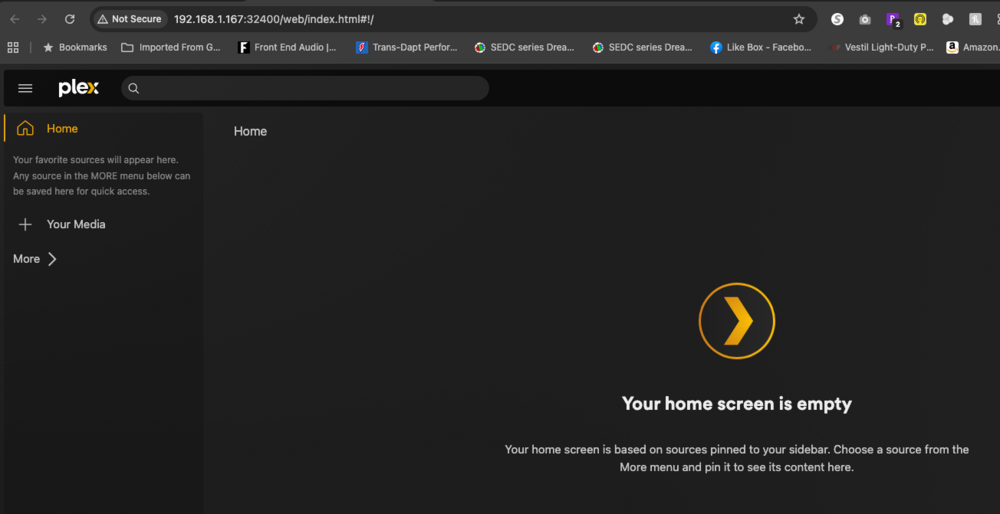
Task: Click the Not Secure warning badge
Action: click(x=129, y=19)
